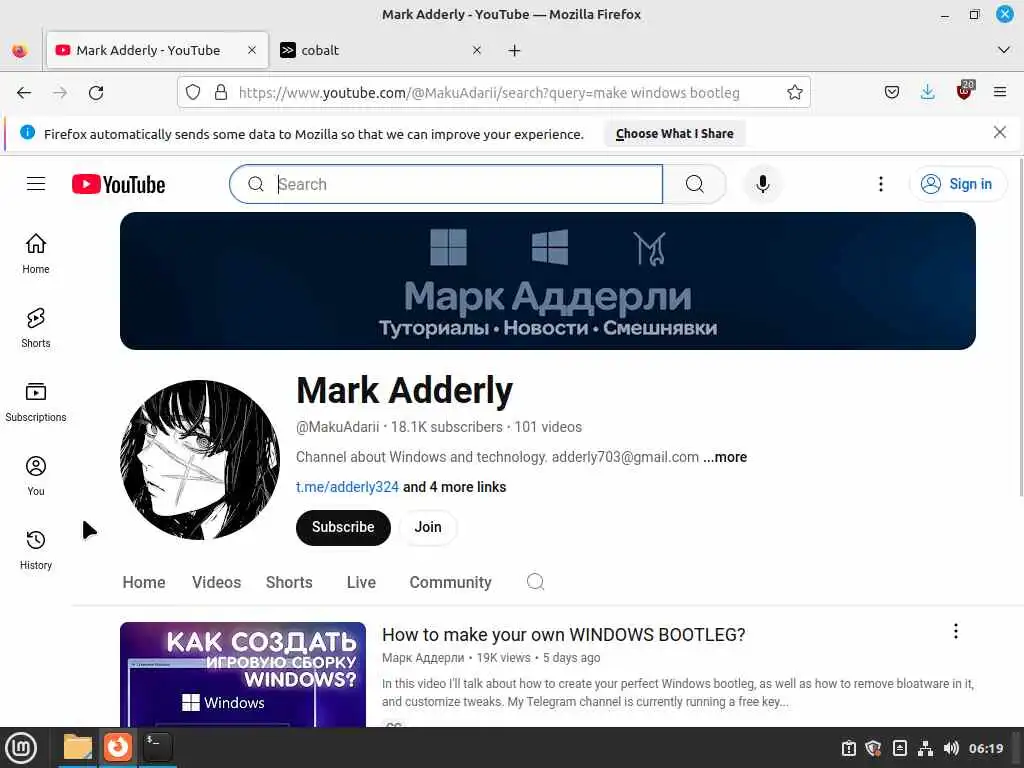Viewport: 1024px width, 768px height.
Task: Open 'and 4 more links' list
Action: [x=455, y=487]
